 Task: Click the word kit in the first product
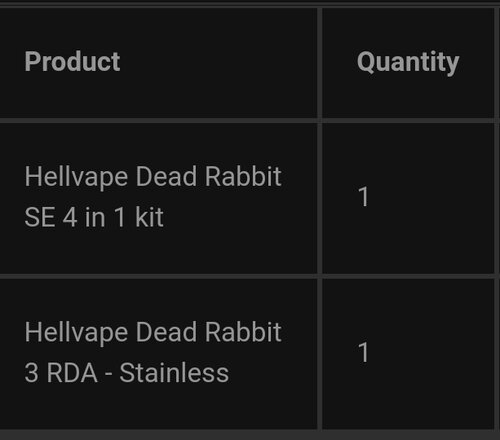pyautogui.click(x=149, y=217)
